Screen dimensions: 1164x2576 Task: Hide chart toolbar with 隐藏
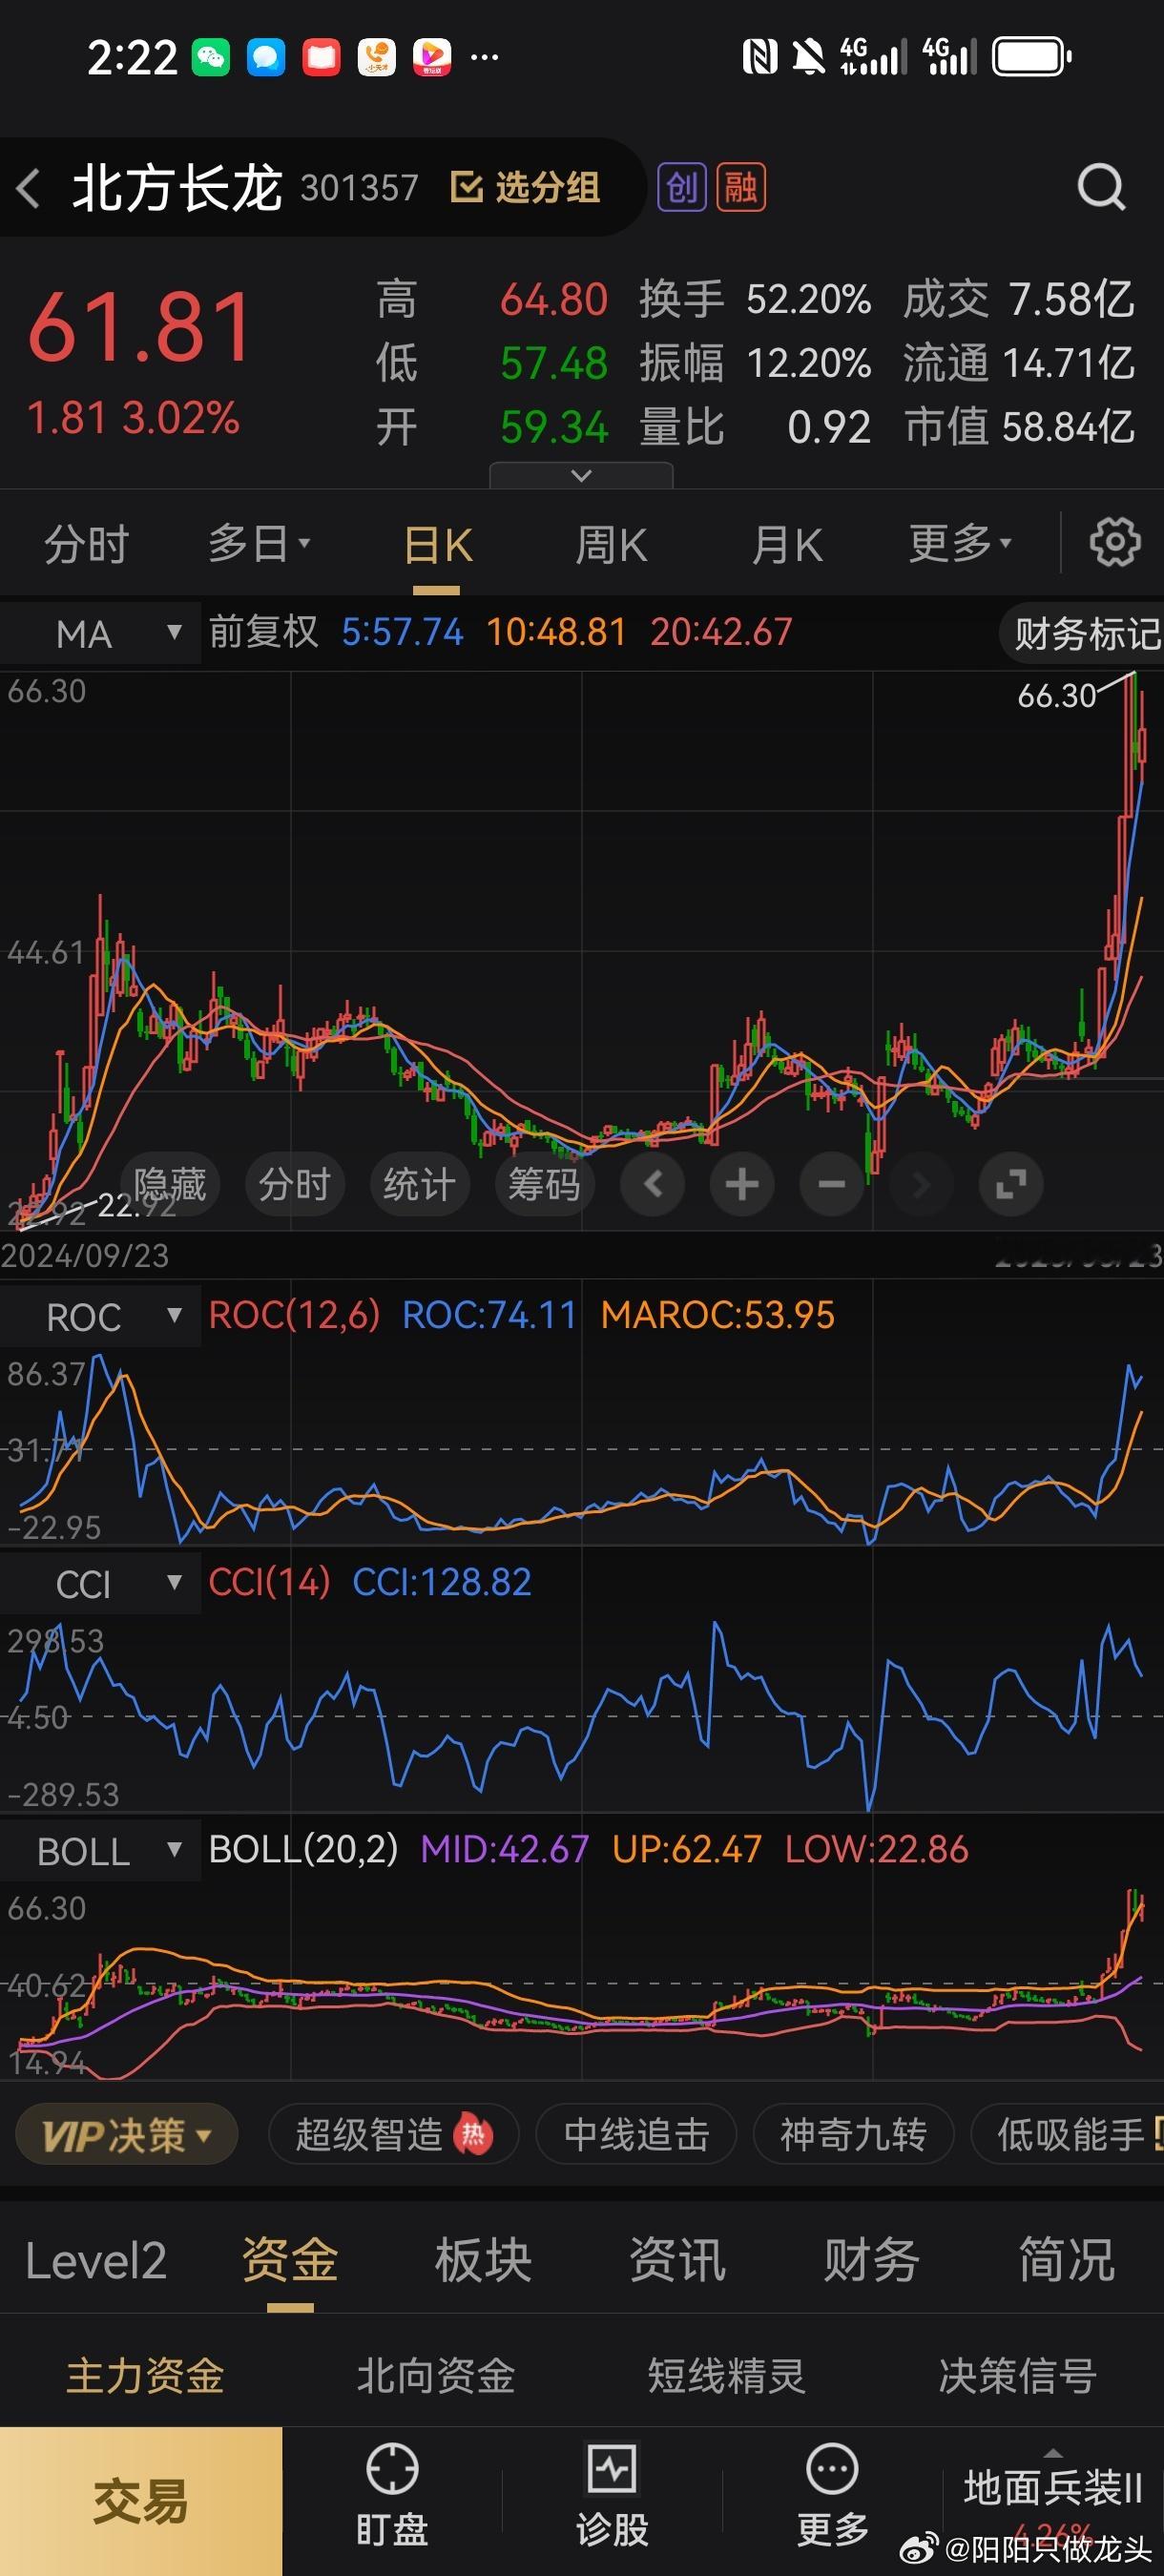pyautogui.click(x=170, y=1184)
